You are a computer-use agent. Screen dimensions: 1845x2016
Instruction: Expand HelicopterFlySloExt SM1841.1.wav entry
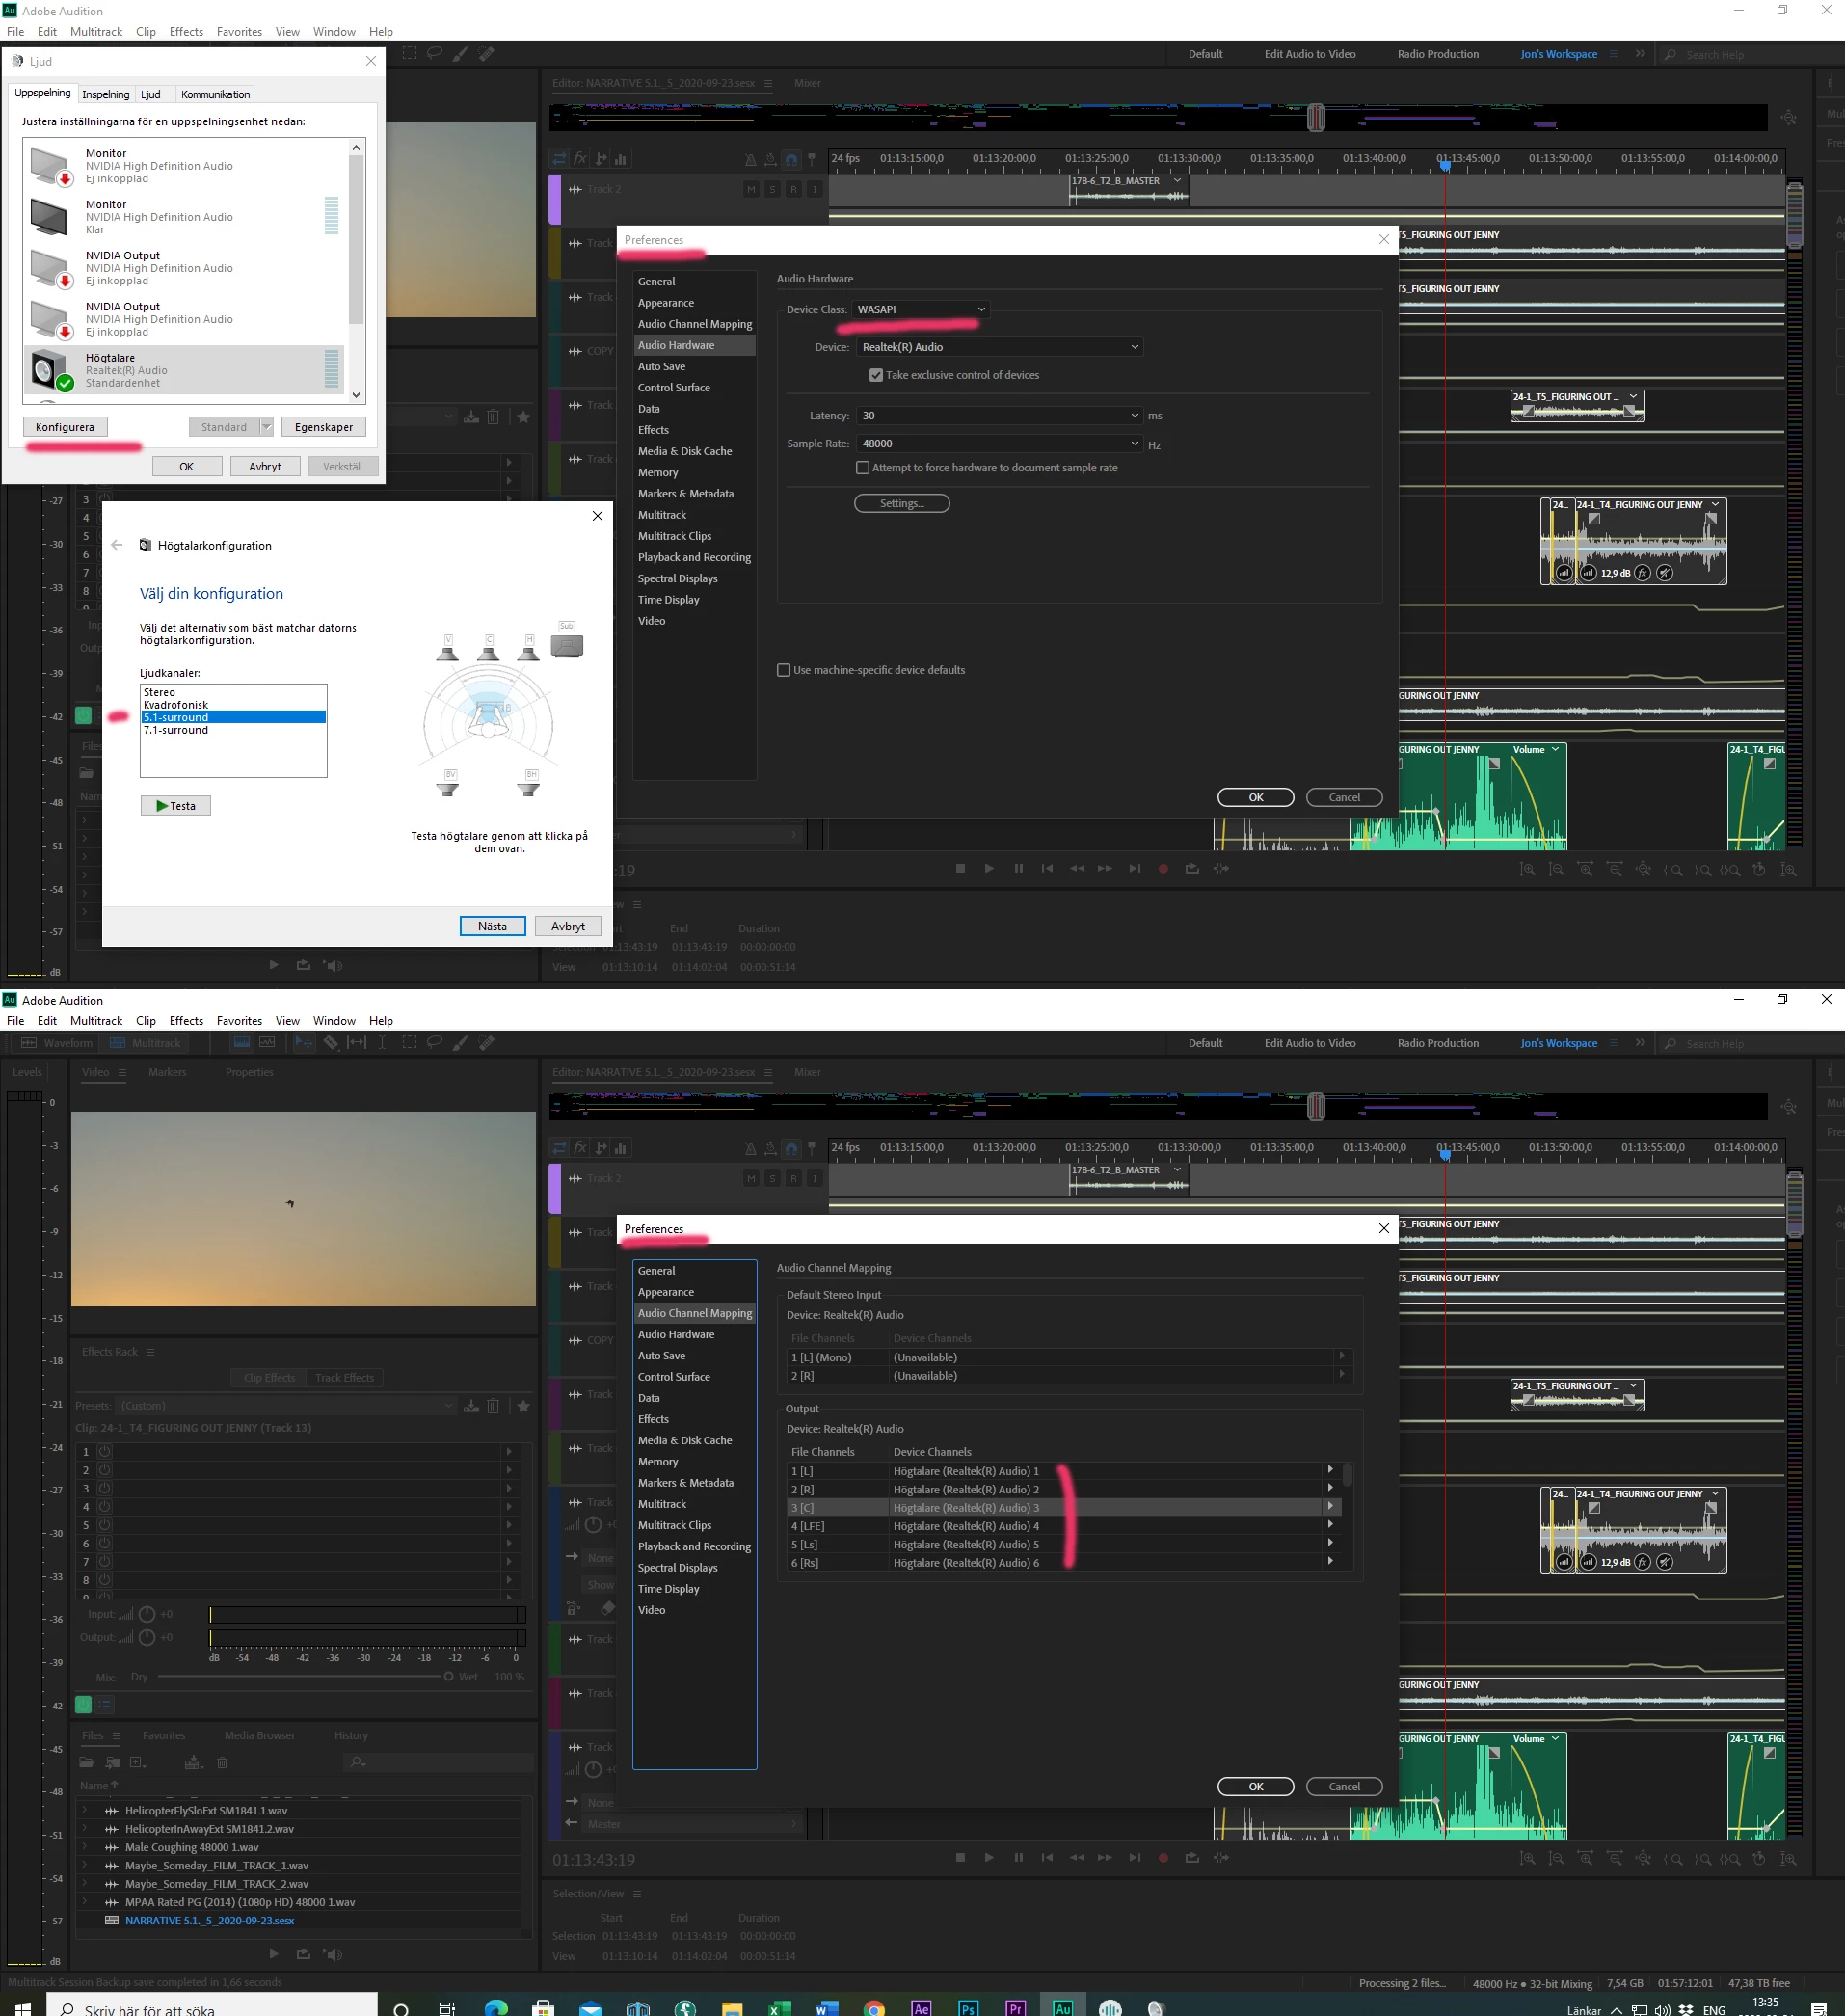click(85, 1810)
